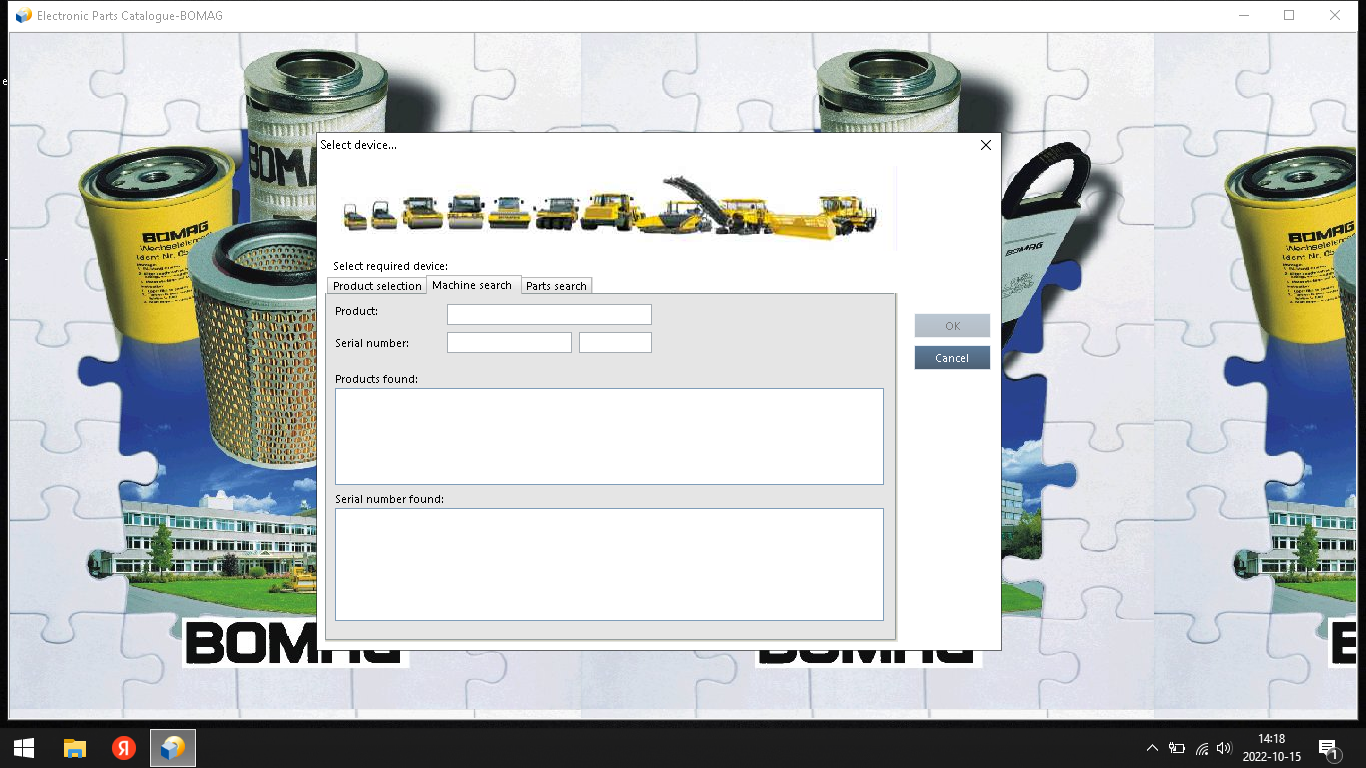Open the notification center icon
Image resolution: width=1366 pixels, height=768 pixels.
coord(1328,748)
